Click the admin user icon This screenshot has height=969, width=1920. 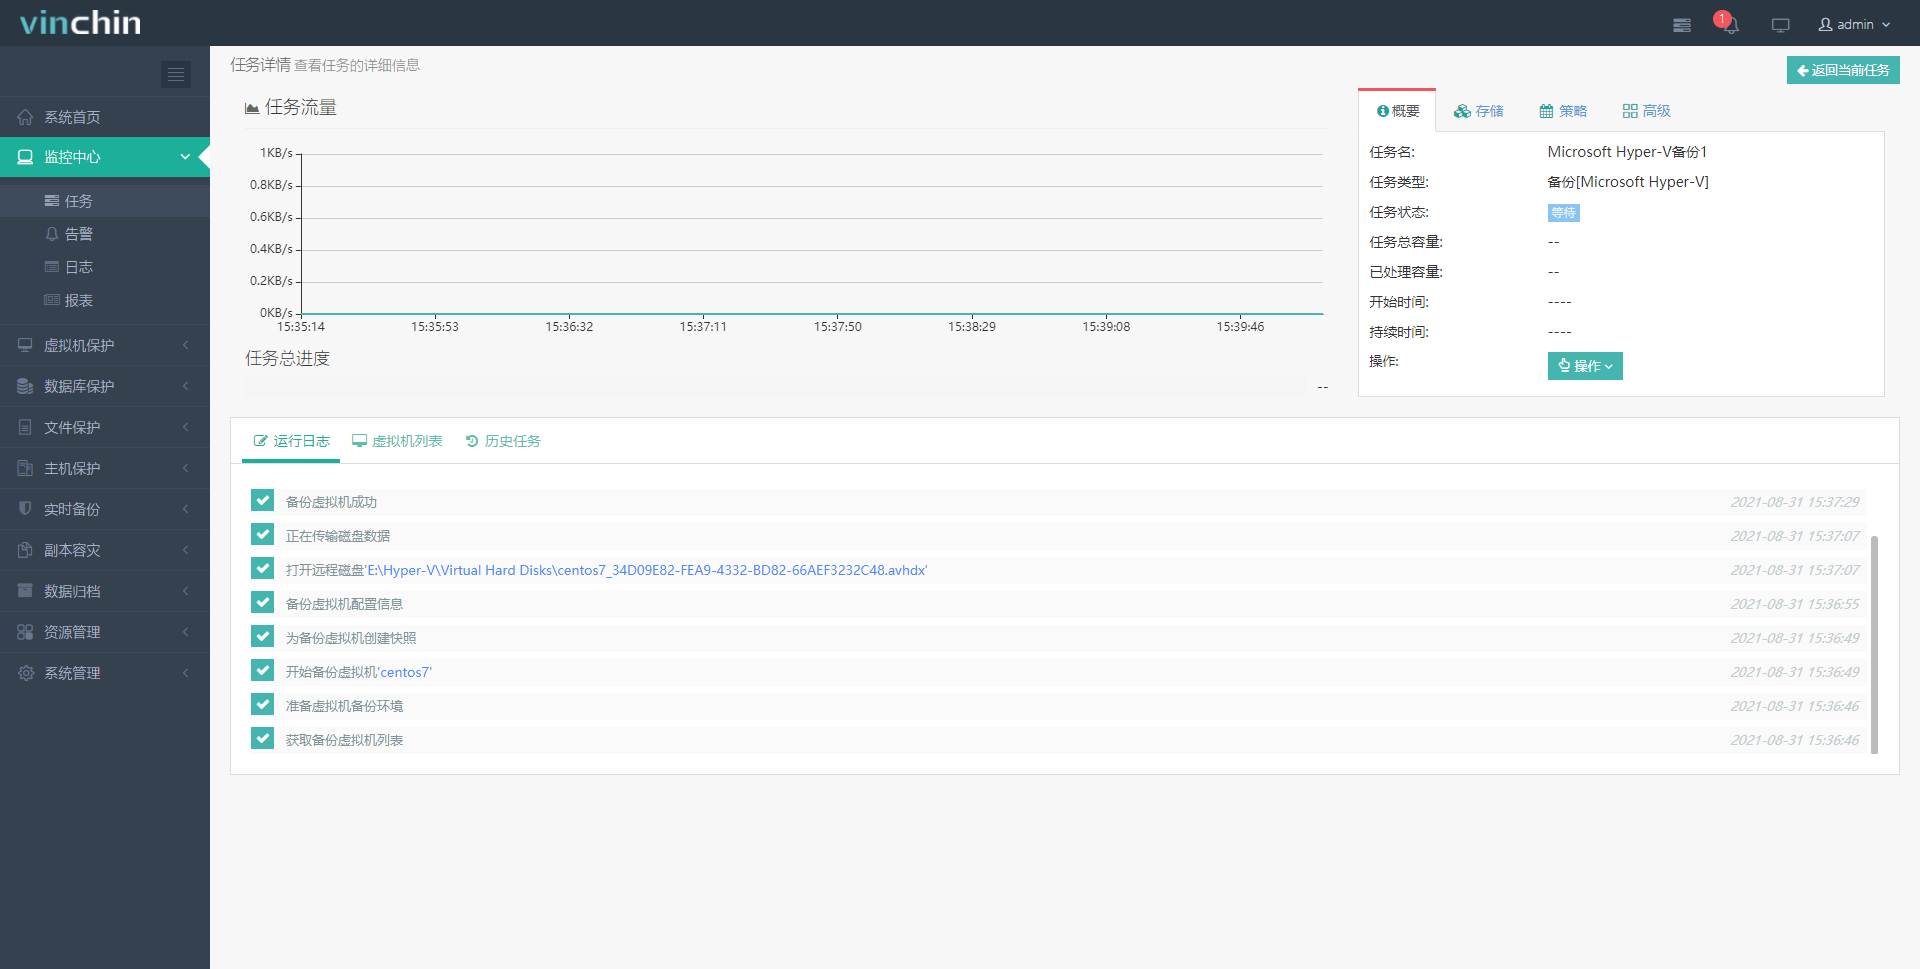1826,24
